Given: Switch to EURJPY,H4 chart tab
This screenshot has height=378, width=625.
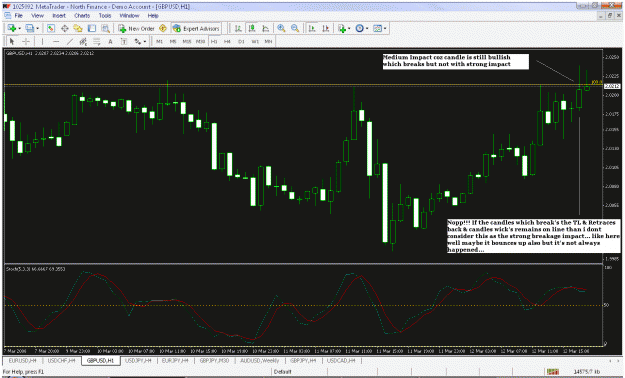Looking at the screenshot, I should (x=175, y=360).
